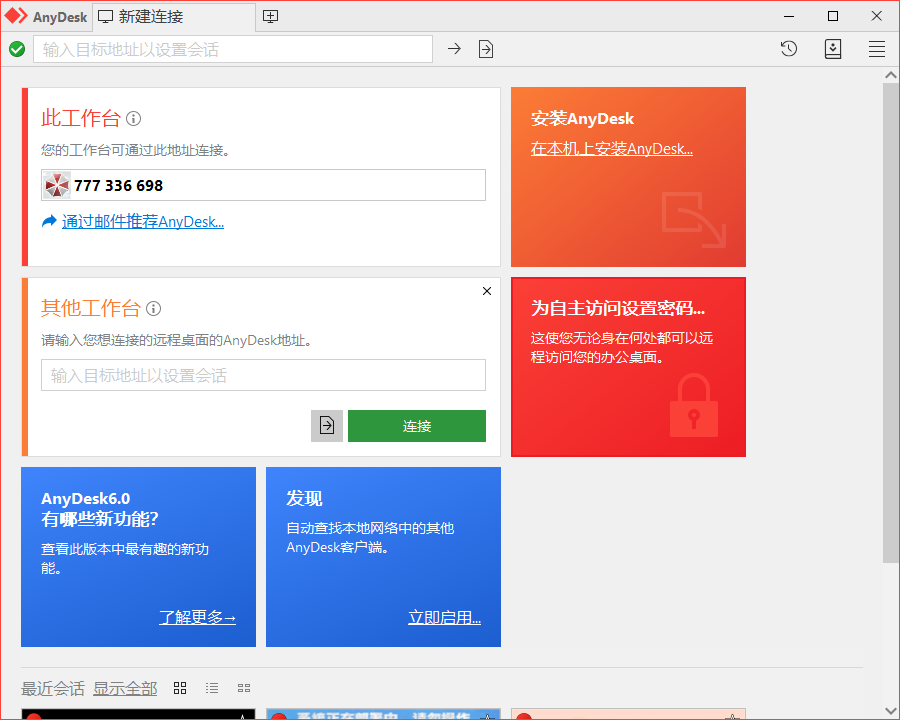The width and height of the screenshot is (900, 720).
Task: Click the remote address field in 其他工作台
Action: tap(263, 375)
